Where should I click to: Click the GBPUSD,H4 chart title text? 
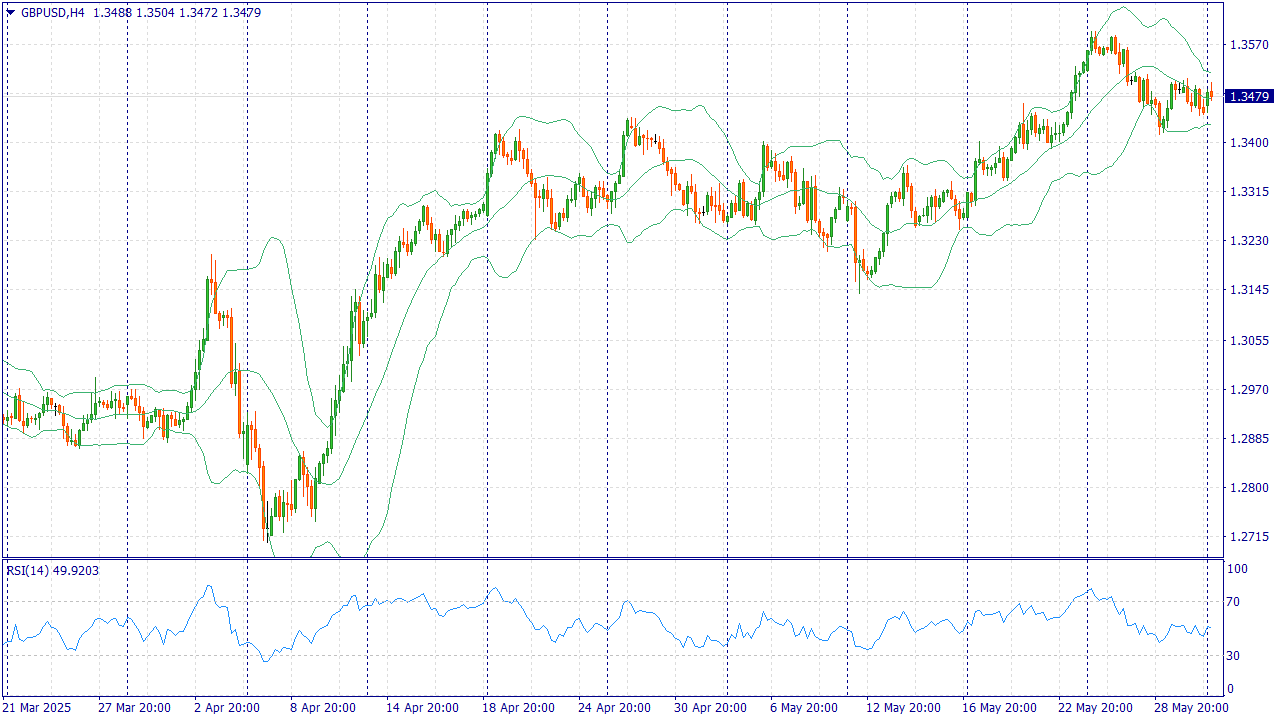(x=52, y=13)
